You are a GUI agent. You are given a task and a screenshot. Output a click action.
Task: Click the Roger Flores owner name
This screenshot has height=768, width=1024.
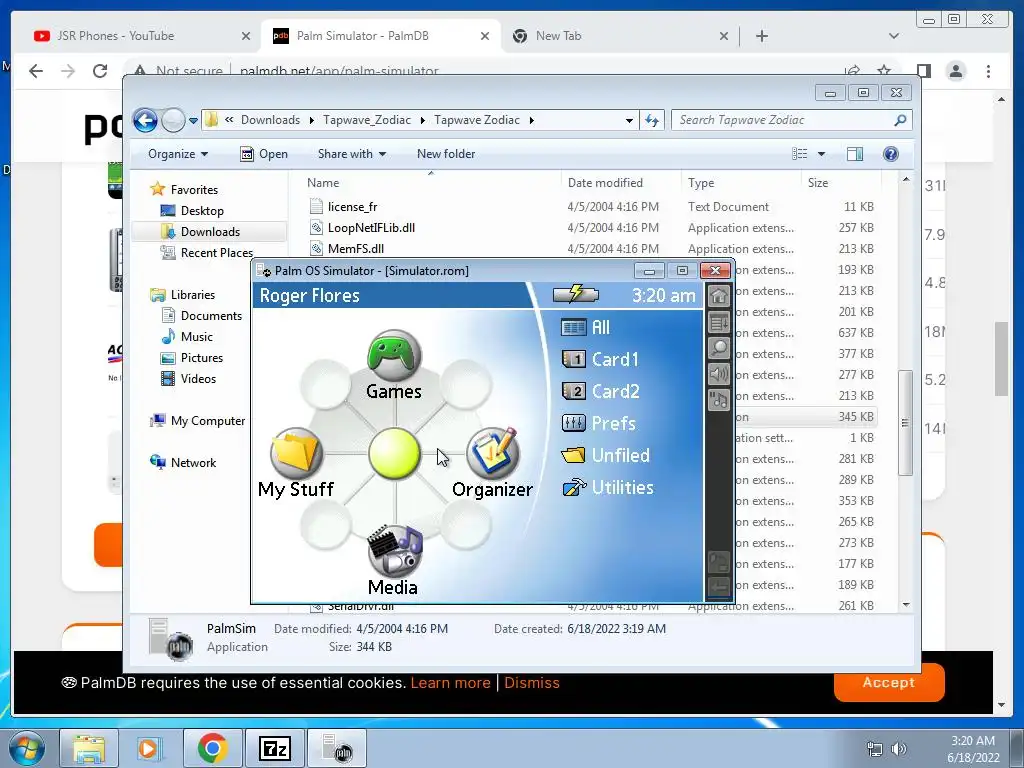pyautogui.click(x=310, y=296)
